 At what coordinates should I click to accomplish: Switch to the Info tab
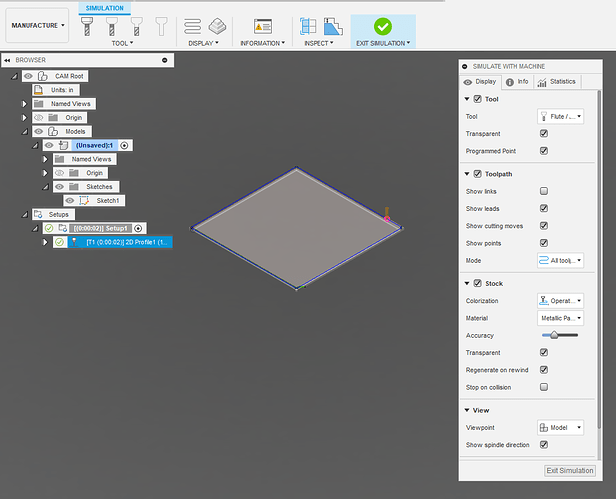pyautogui.click(x=517, y=82)
